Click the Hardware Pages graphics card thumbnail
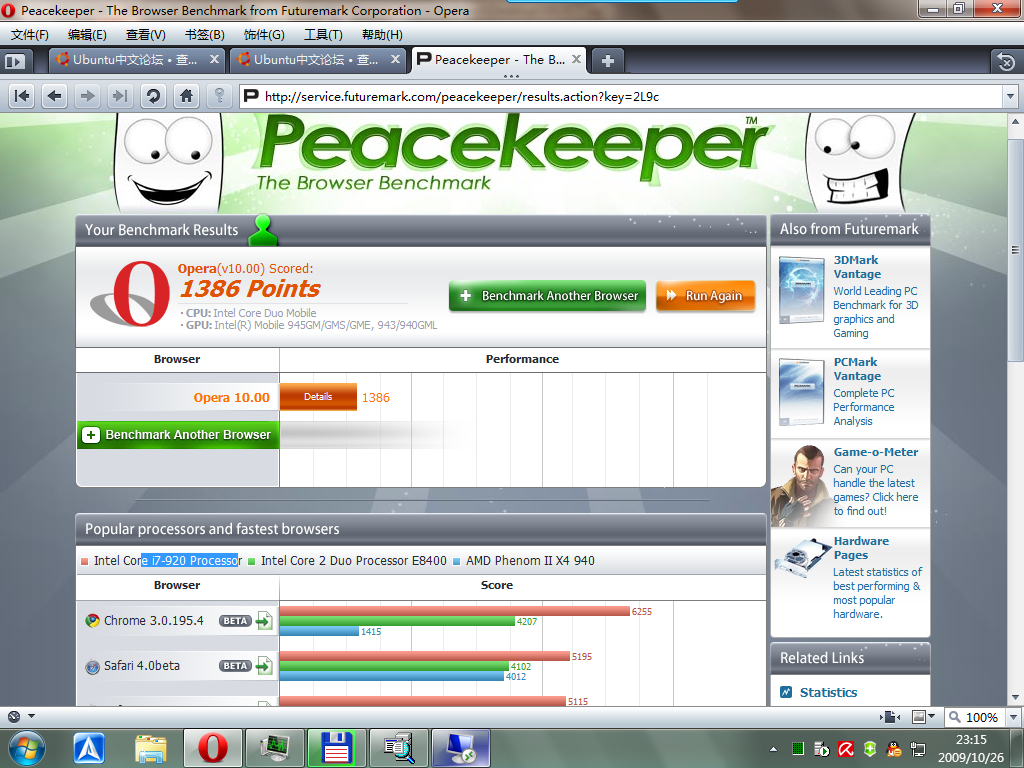This screenshot has width=1024, height=768. click(803, 557)
